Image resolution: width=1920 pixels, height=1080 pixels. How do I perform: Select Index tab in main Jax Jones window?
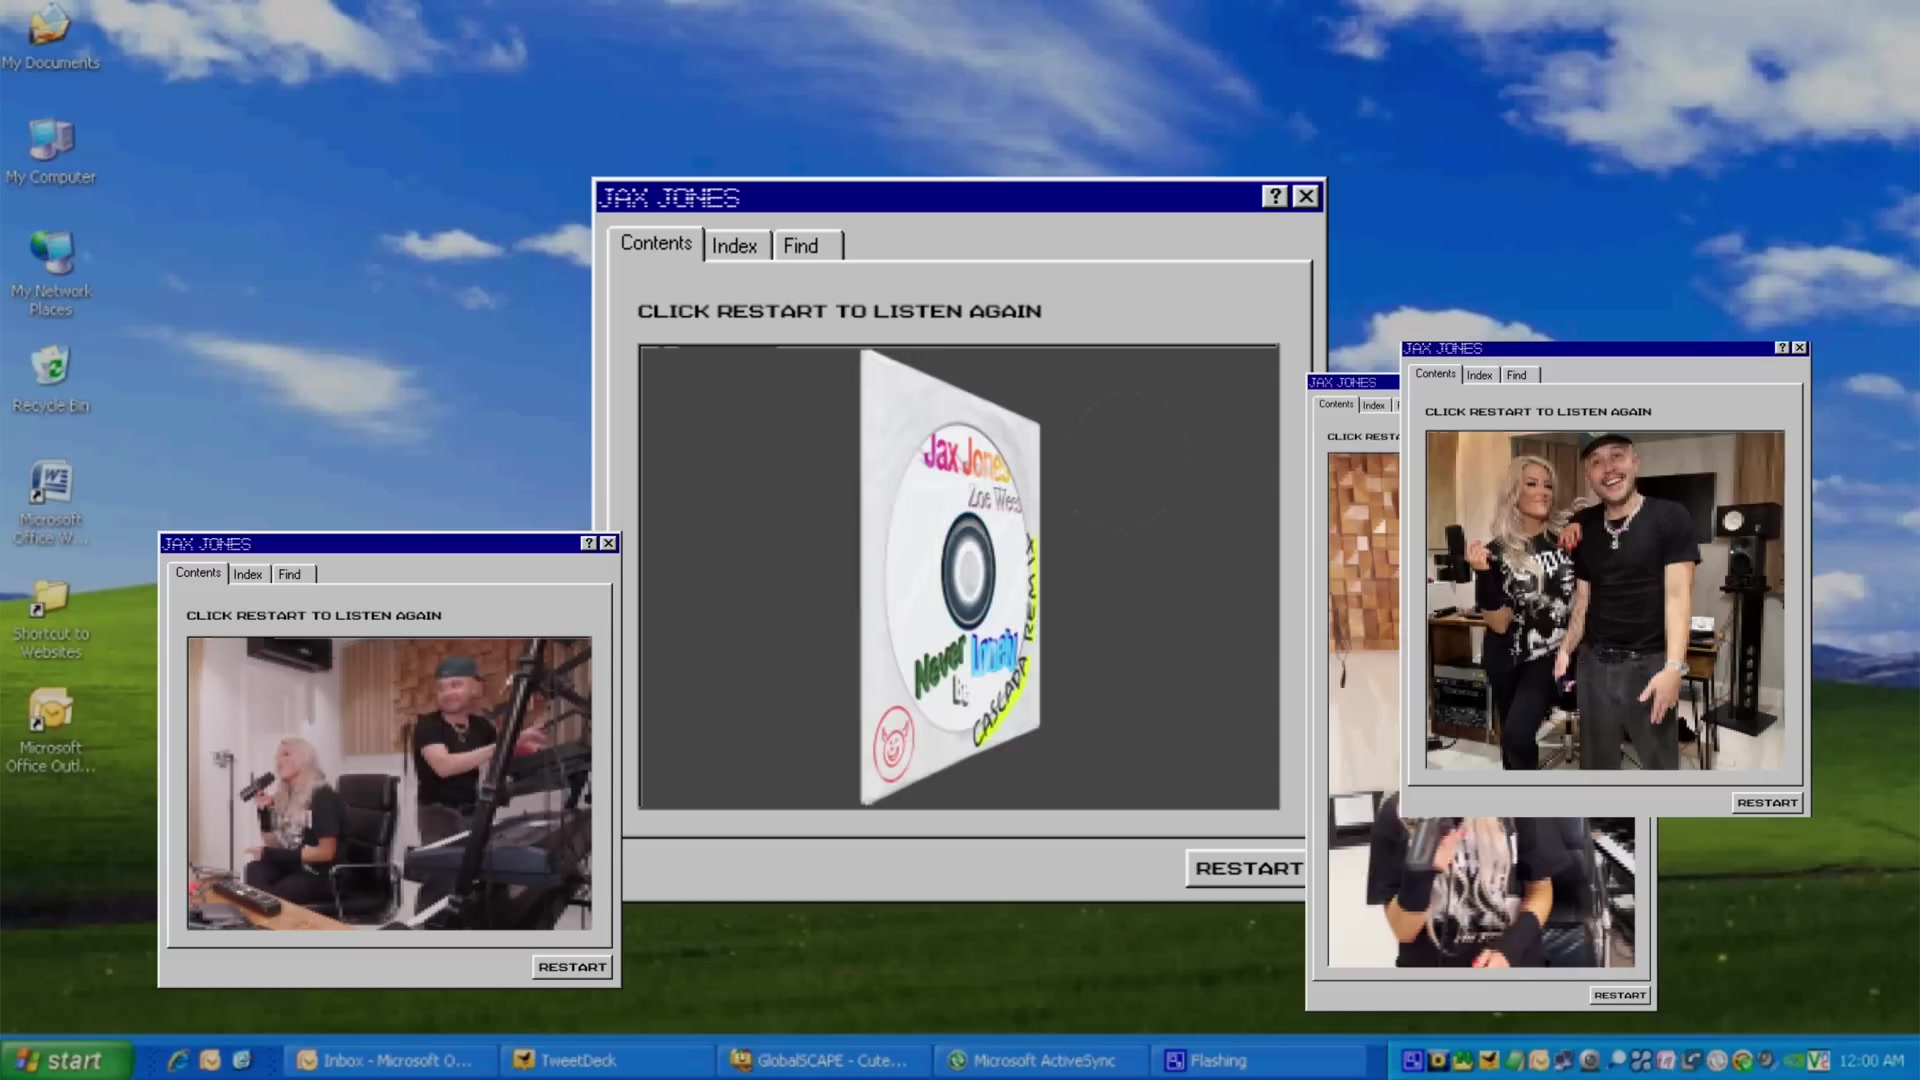(x=734, y=246)
